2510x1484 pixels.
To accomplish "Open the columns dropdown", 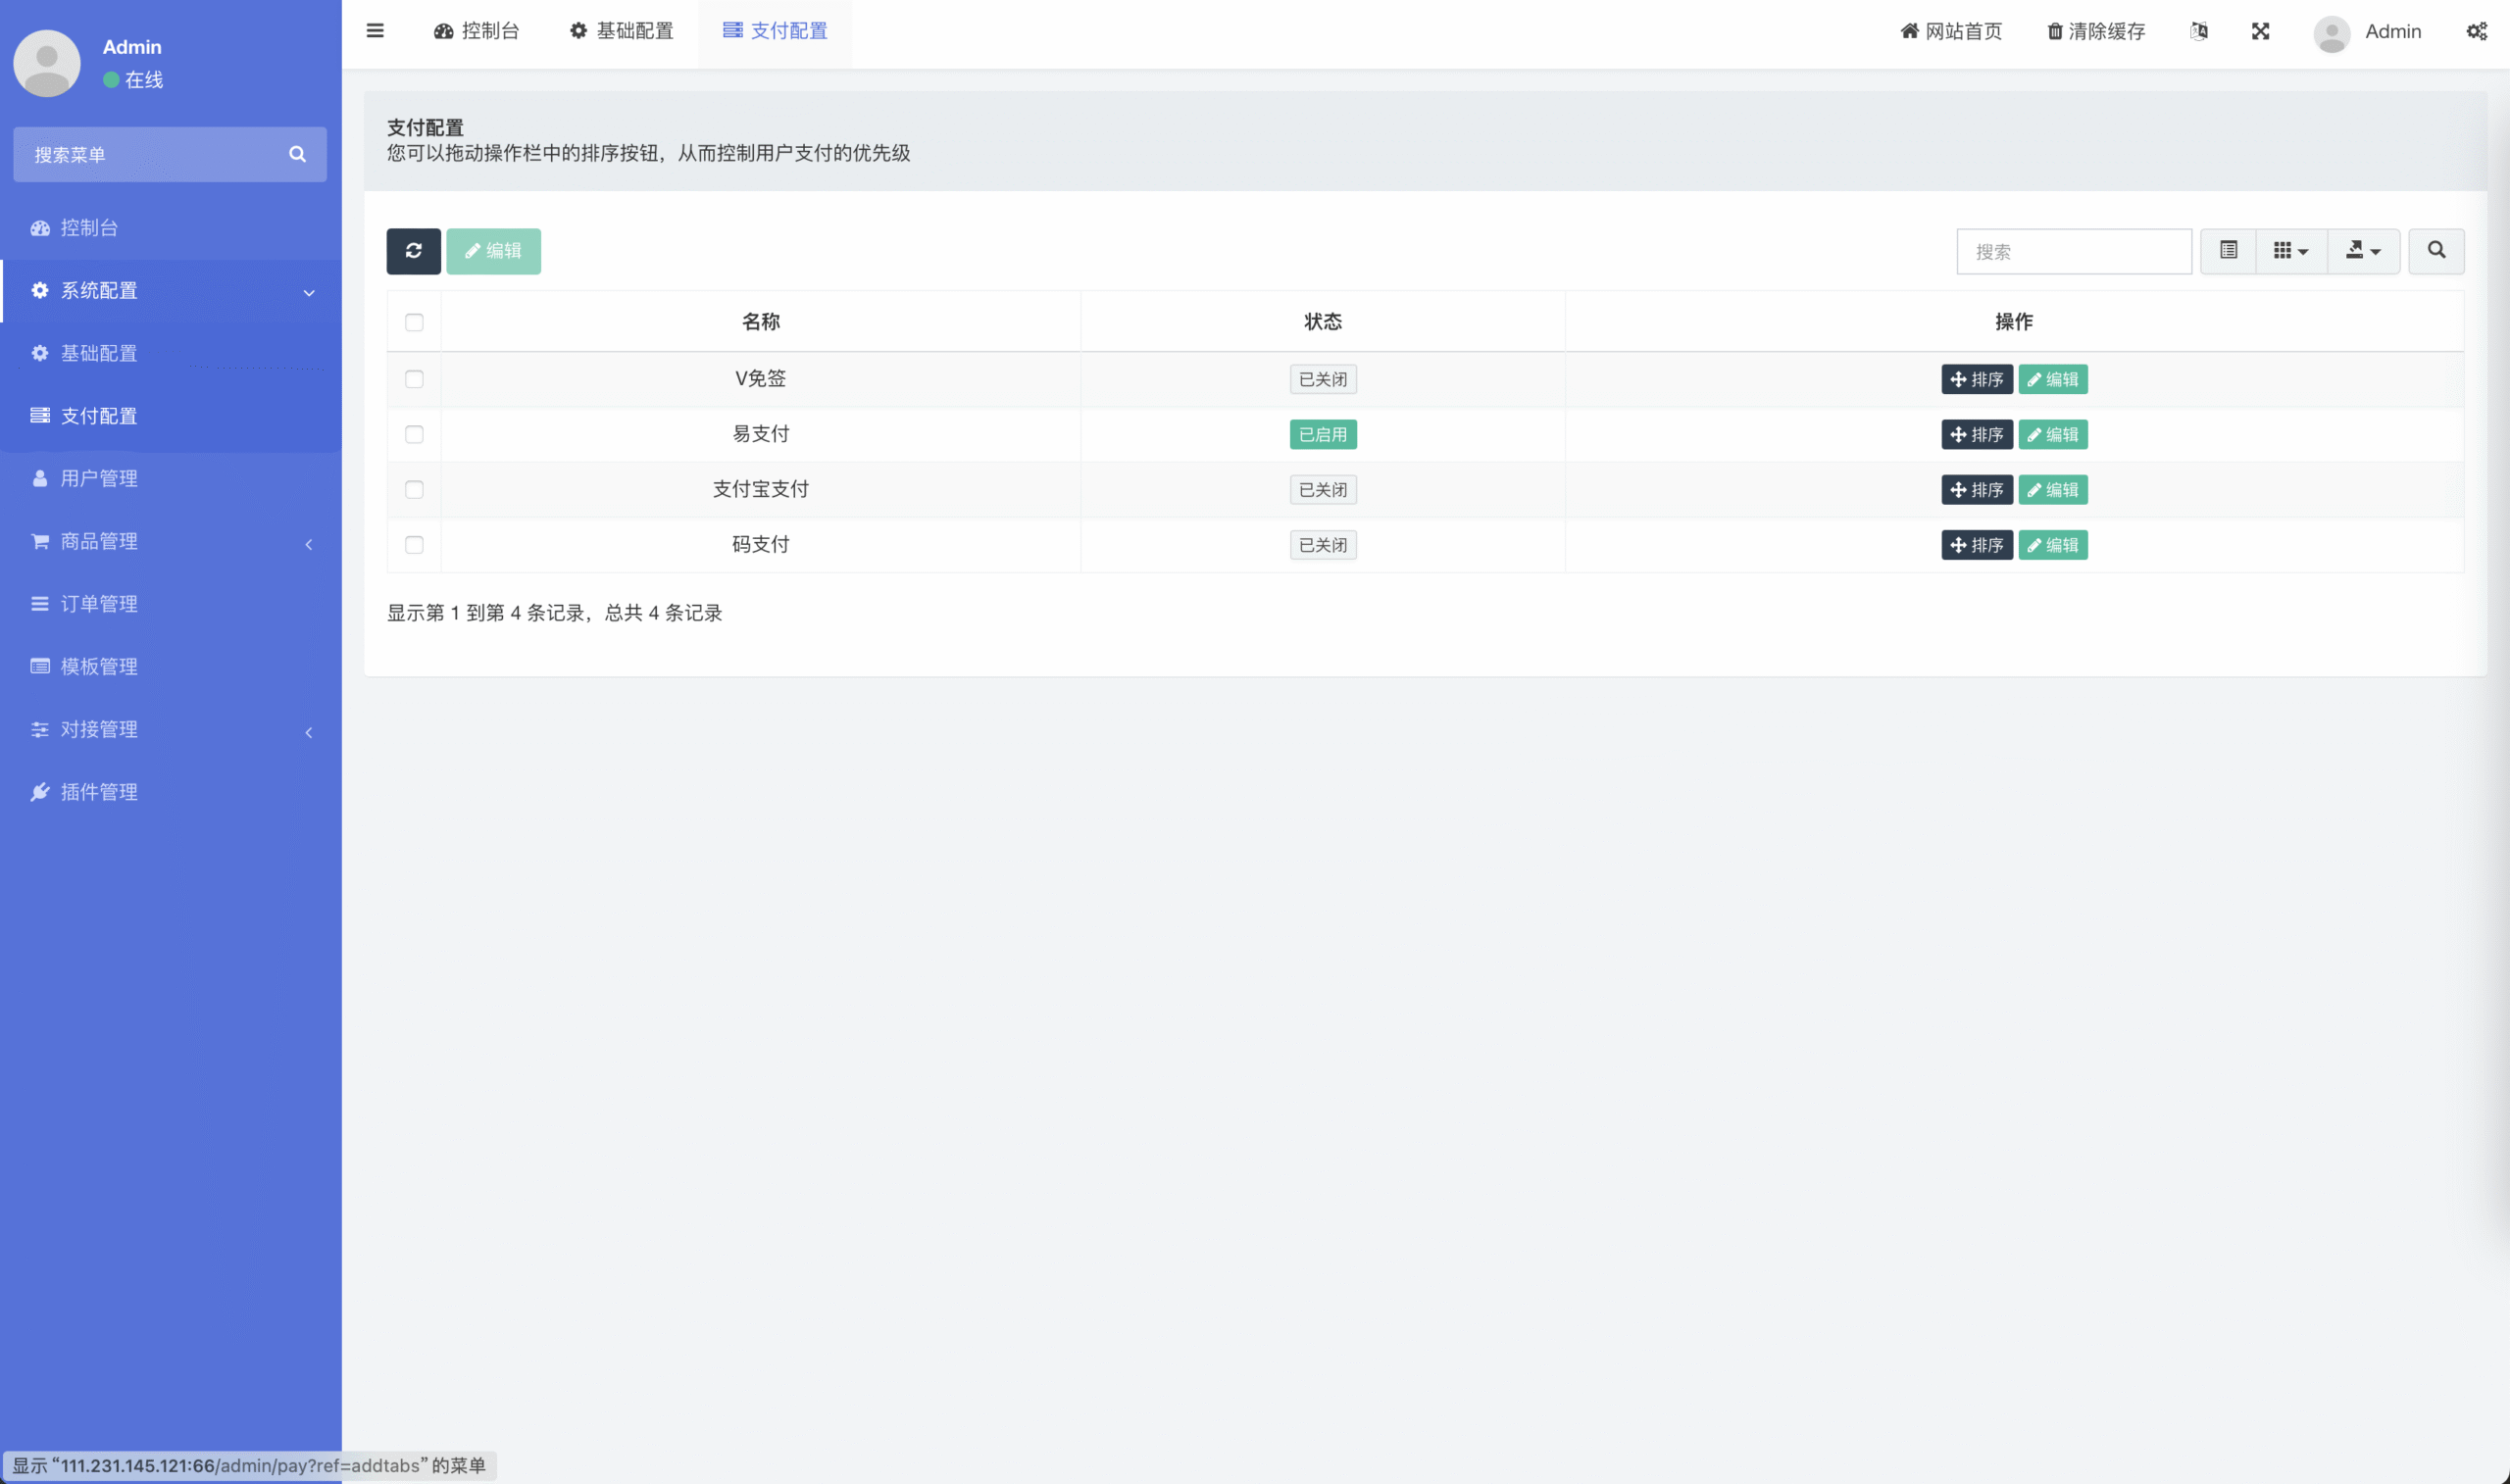I will pos(2291,251).
